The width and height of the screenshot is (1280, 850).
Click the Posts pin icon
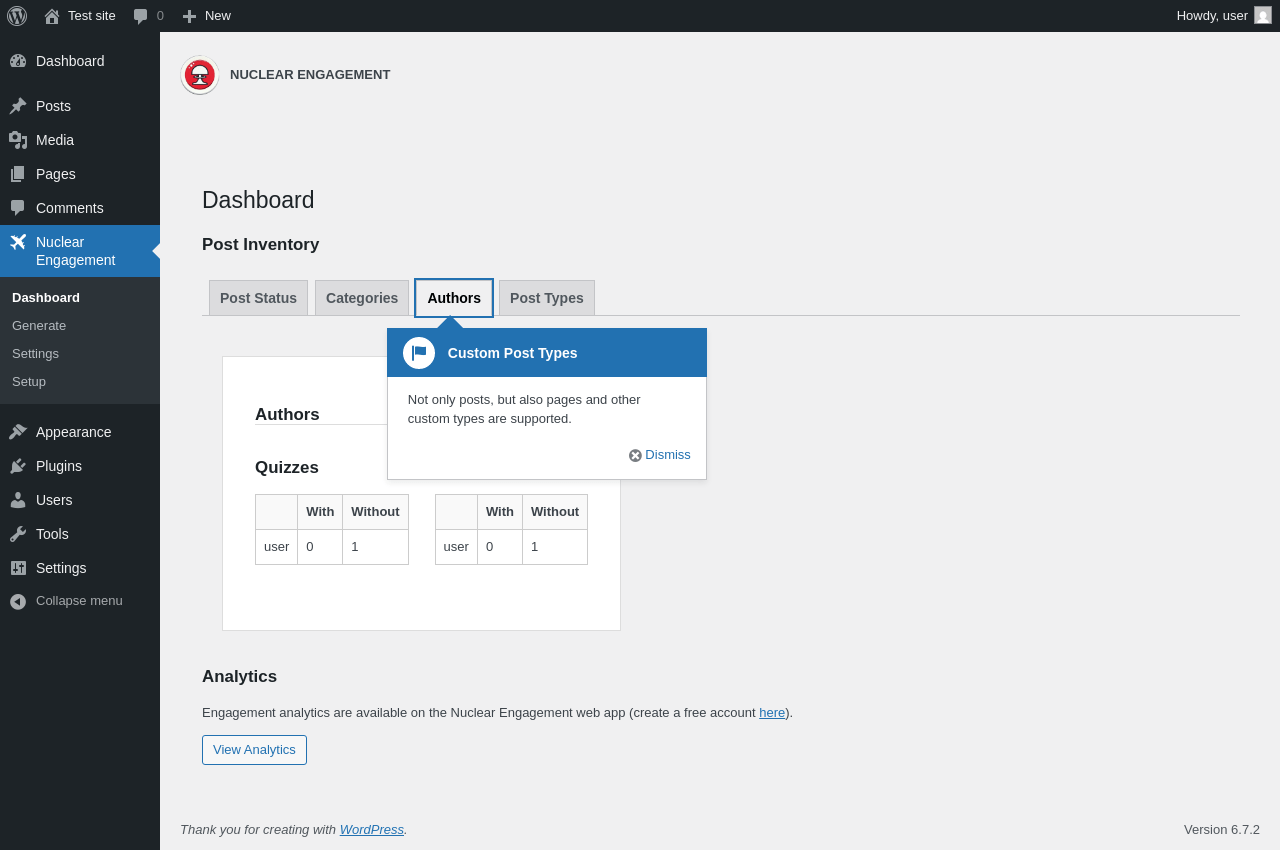click(x=18, y=106)
